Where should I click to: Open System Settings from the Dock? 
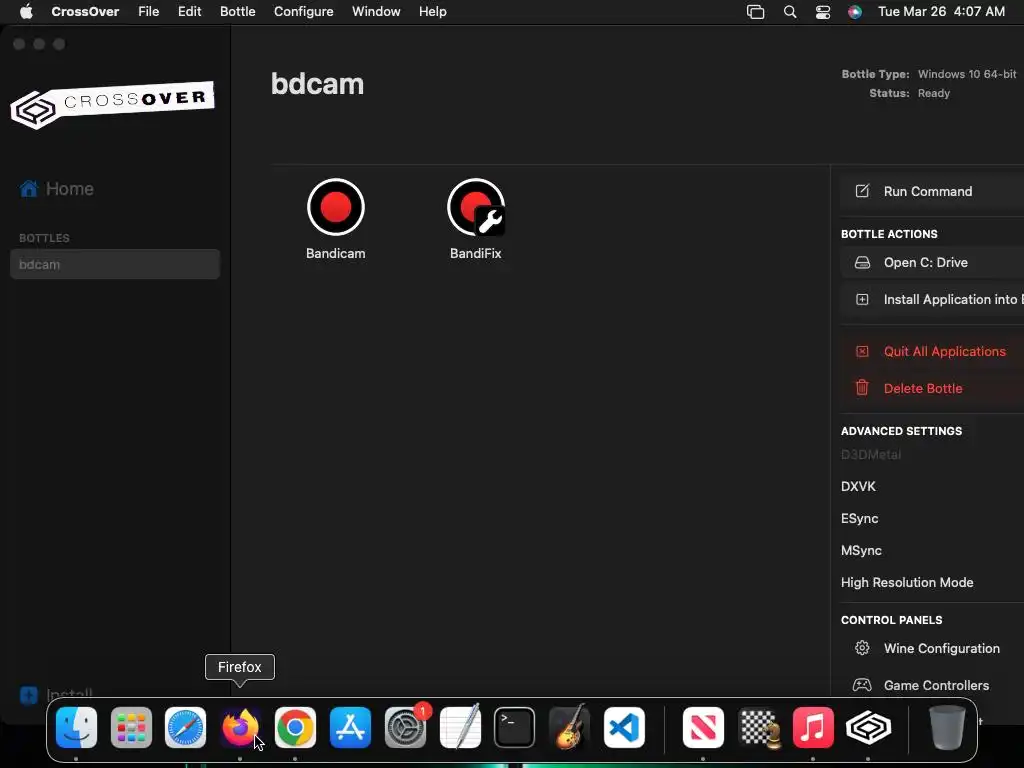[x=406, y=728]
